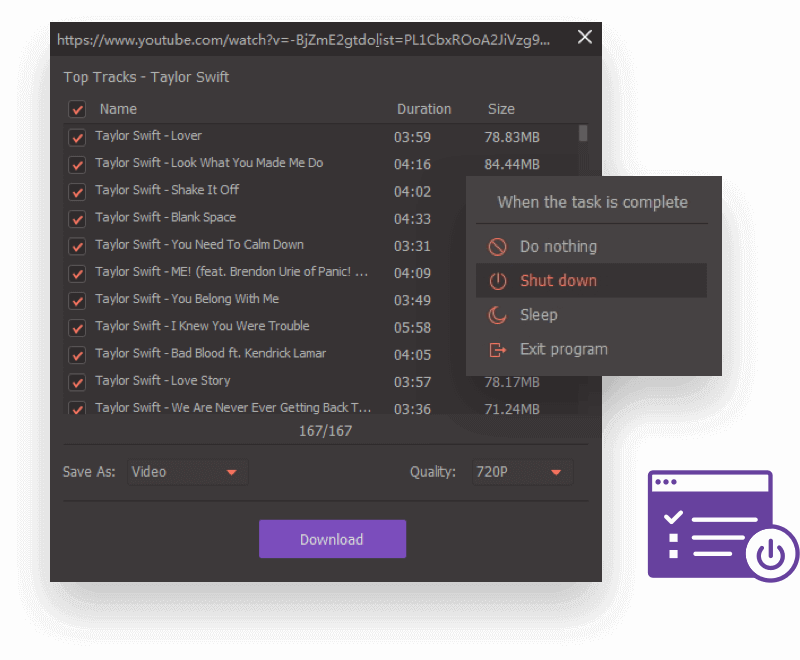Click the Taylor Swift - Lover track title
The height and width of the screenshot is (660, 800).
click(x=148, y=136)
